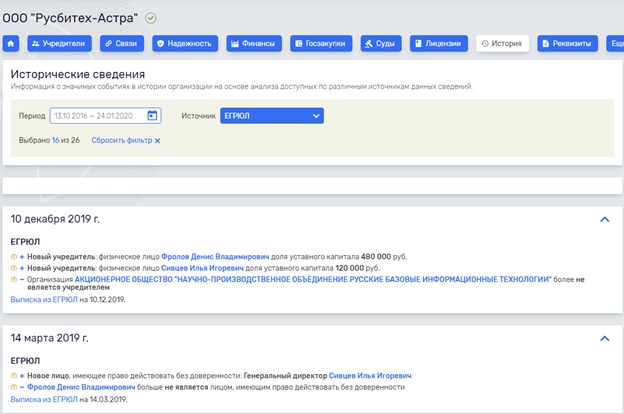Viewport: 624px width, 414px height.
Task: Open the Учредители tab
Action: click(x=59, y=43)
